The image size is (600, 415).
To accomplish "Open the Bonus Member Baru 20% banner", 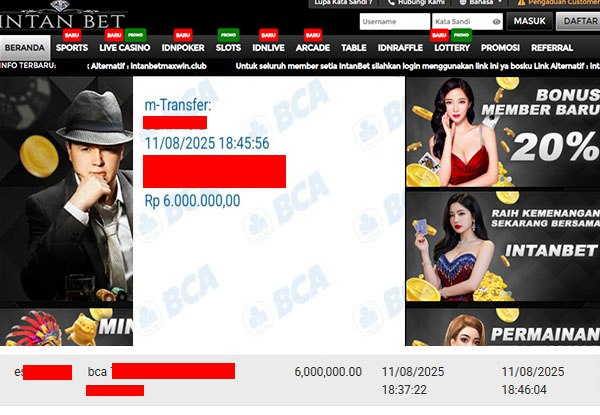I will (503, 132).
